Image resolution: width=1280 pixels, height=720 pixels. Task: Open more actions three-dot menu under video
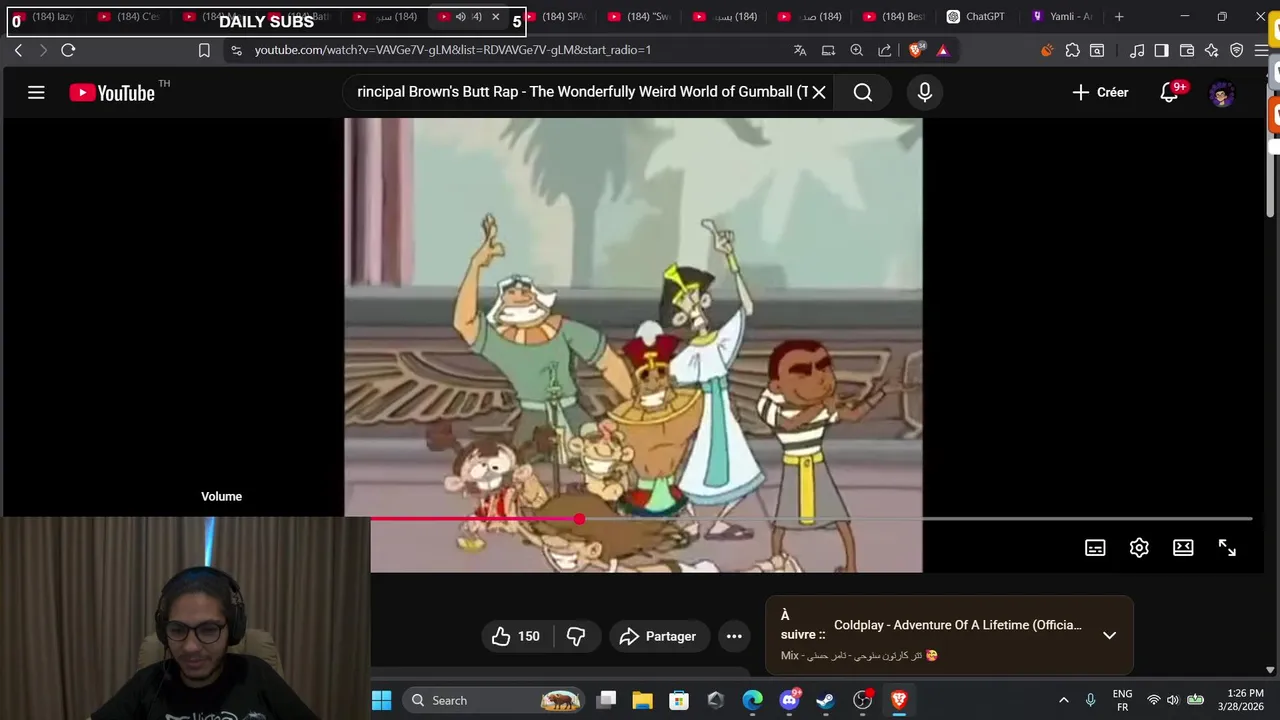[734, 636]
